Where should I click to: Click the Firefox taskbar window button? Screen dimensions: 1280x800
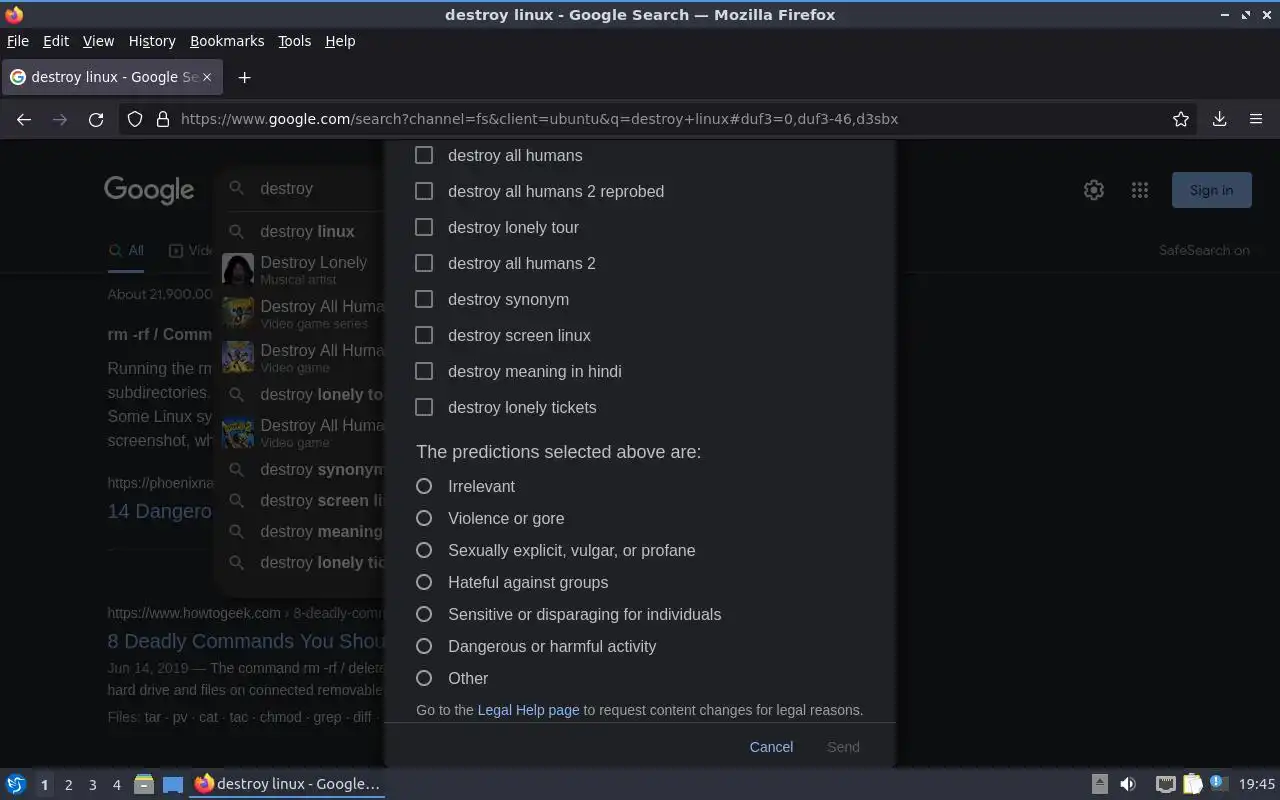(x=288, y=784)
